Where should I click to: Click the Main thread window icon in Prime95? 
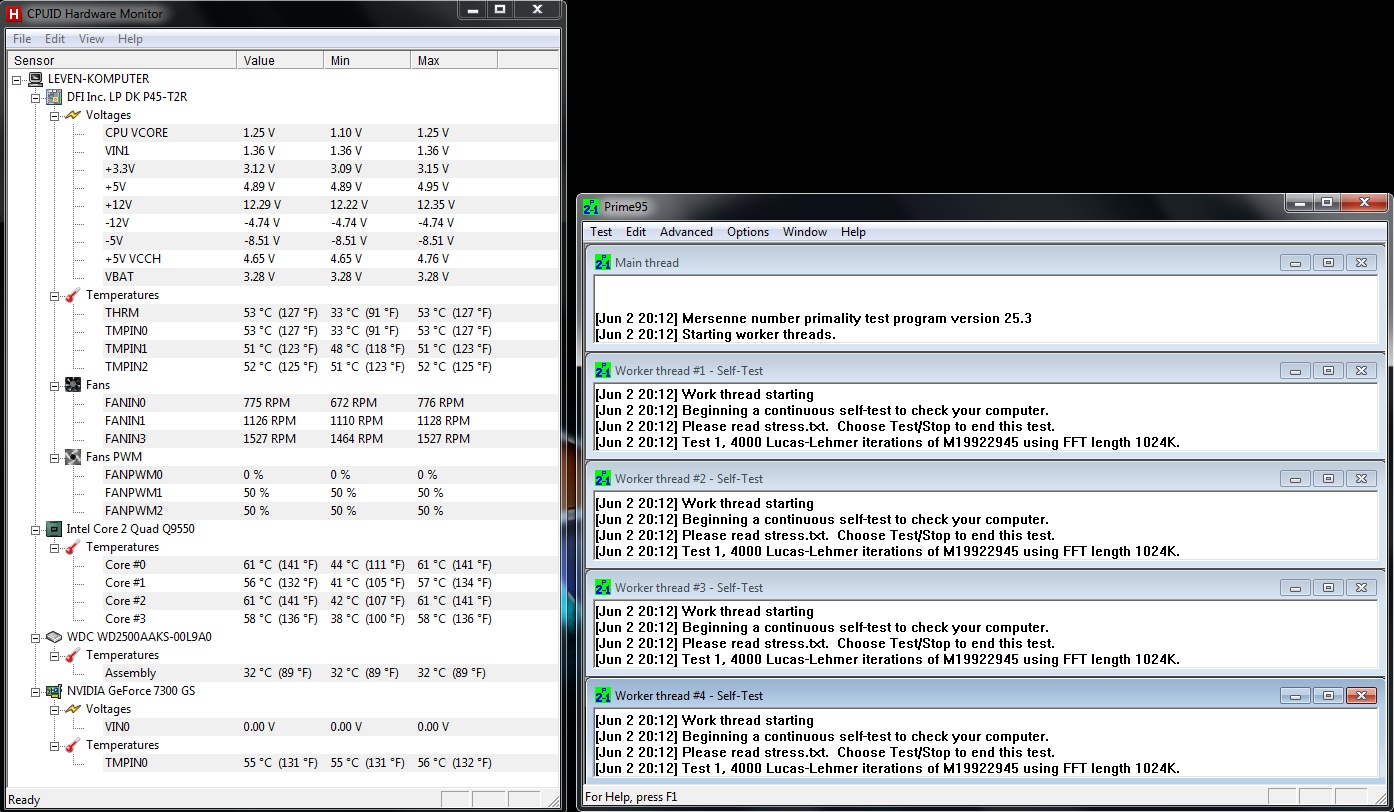pos(602,262)
